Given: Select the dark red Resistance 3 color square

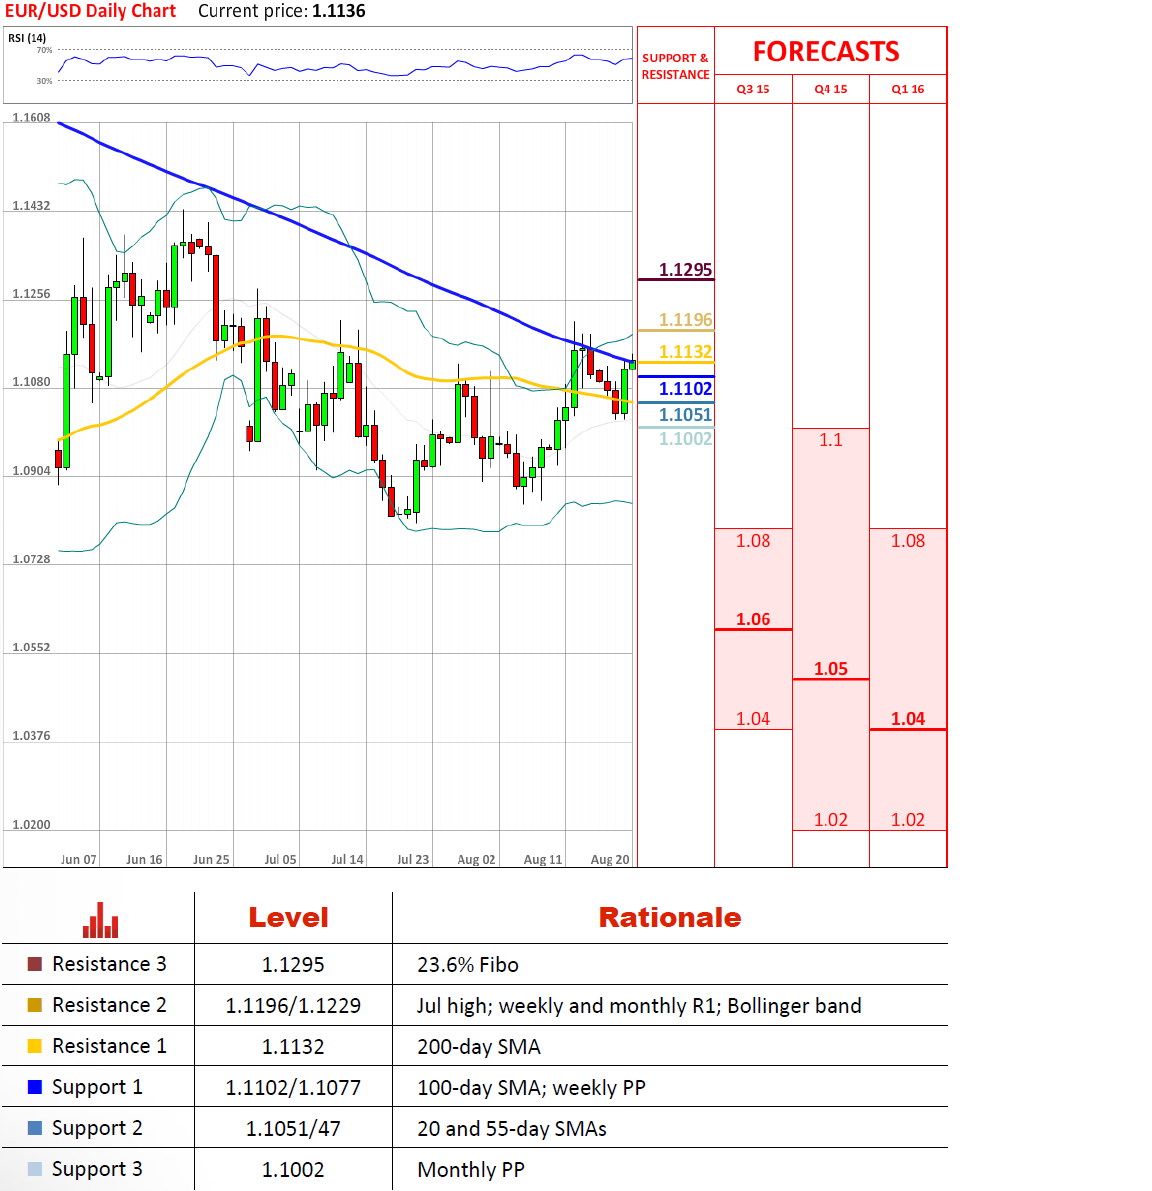Looking at the screenshot, I should coord(35,964).
